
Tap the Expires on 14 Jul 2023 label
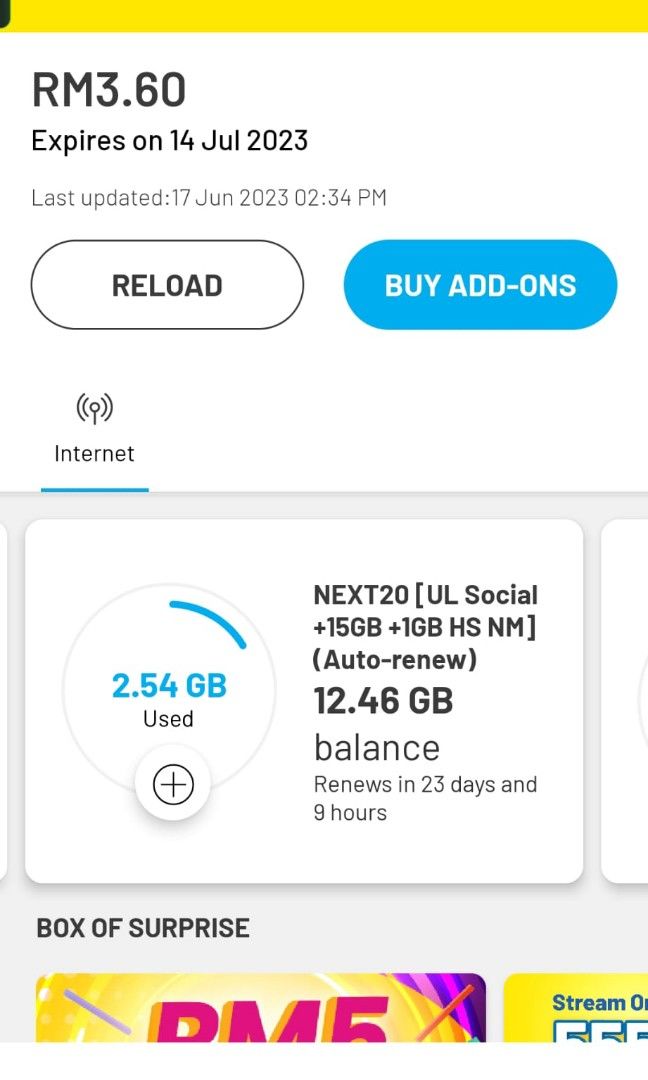pyautogui.click(x=170, y=140)
